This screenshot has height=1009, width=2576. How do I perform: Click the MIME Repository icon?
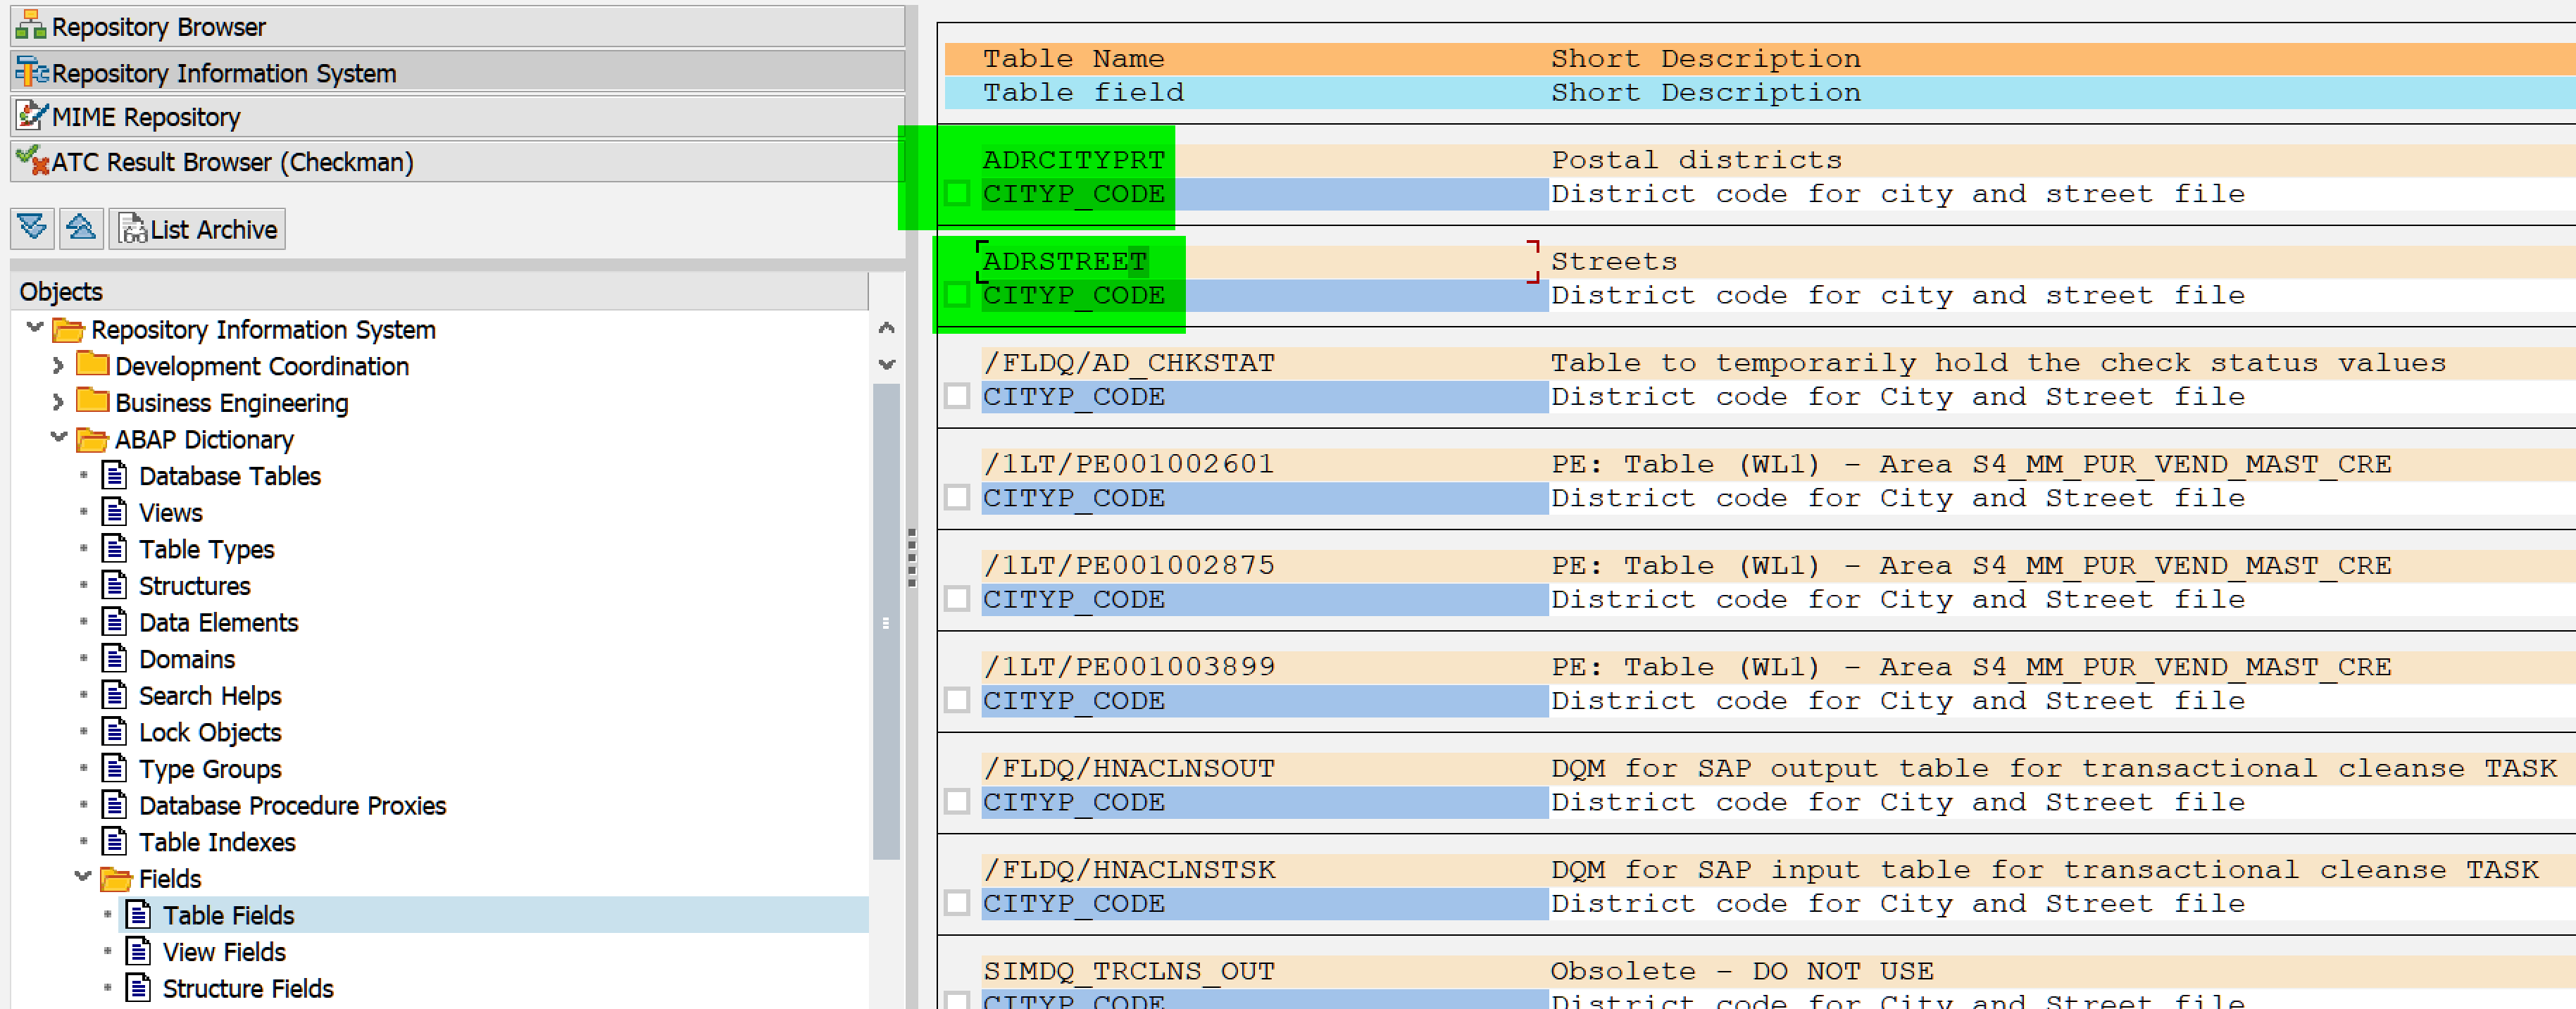pos(30,116)
